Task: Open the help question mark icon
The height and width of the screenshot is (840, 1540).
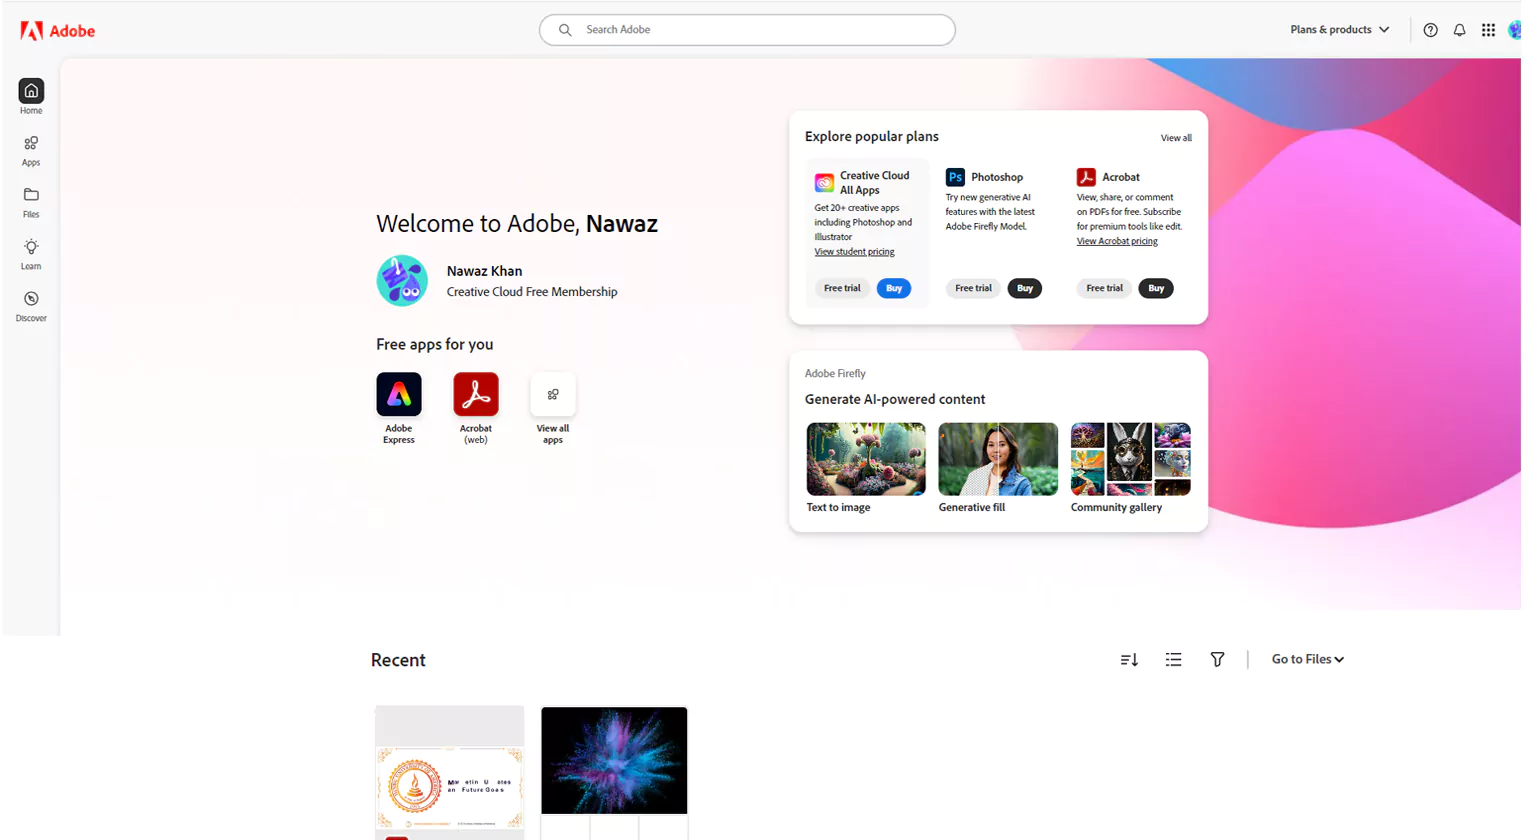Action: [1430, 29]
